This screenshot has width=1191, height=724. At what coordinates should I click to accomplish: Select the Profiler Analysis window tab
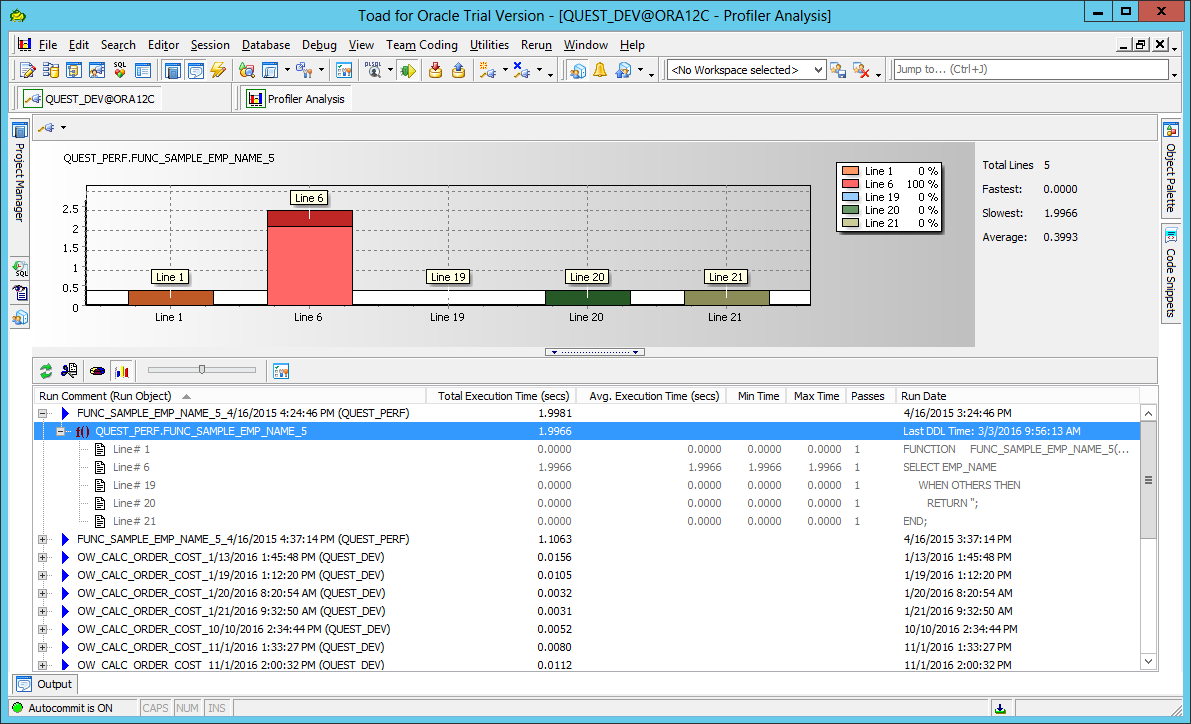coord(297,99)
